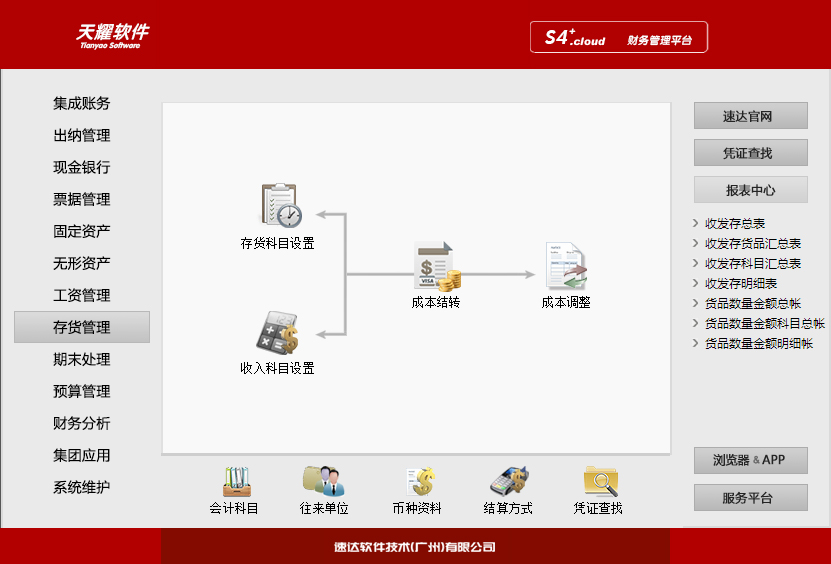Open 凭证查找 folder search icon

(598, 482)
